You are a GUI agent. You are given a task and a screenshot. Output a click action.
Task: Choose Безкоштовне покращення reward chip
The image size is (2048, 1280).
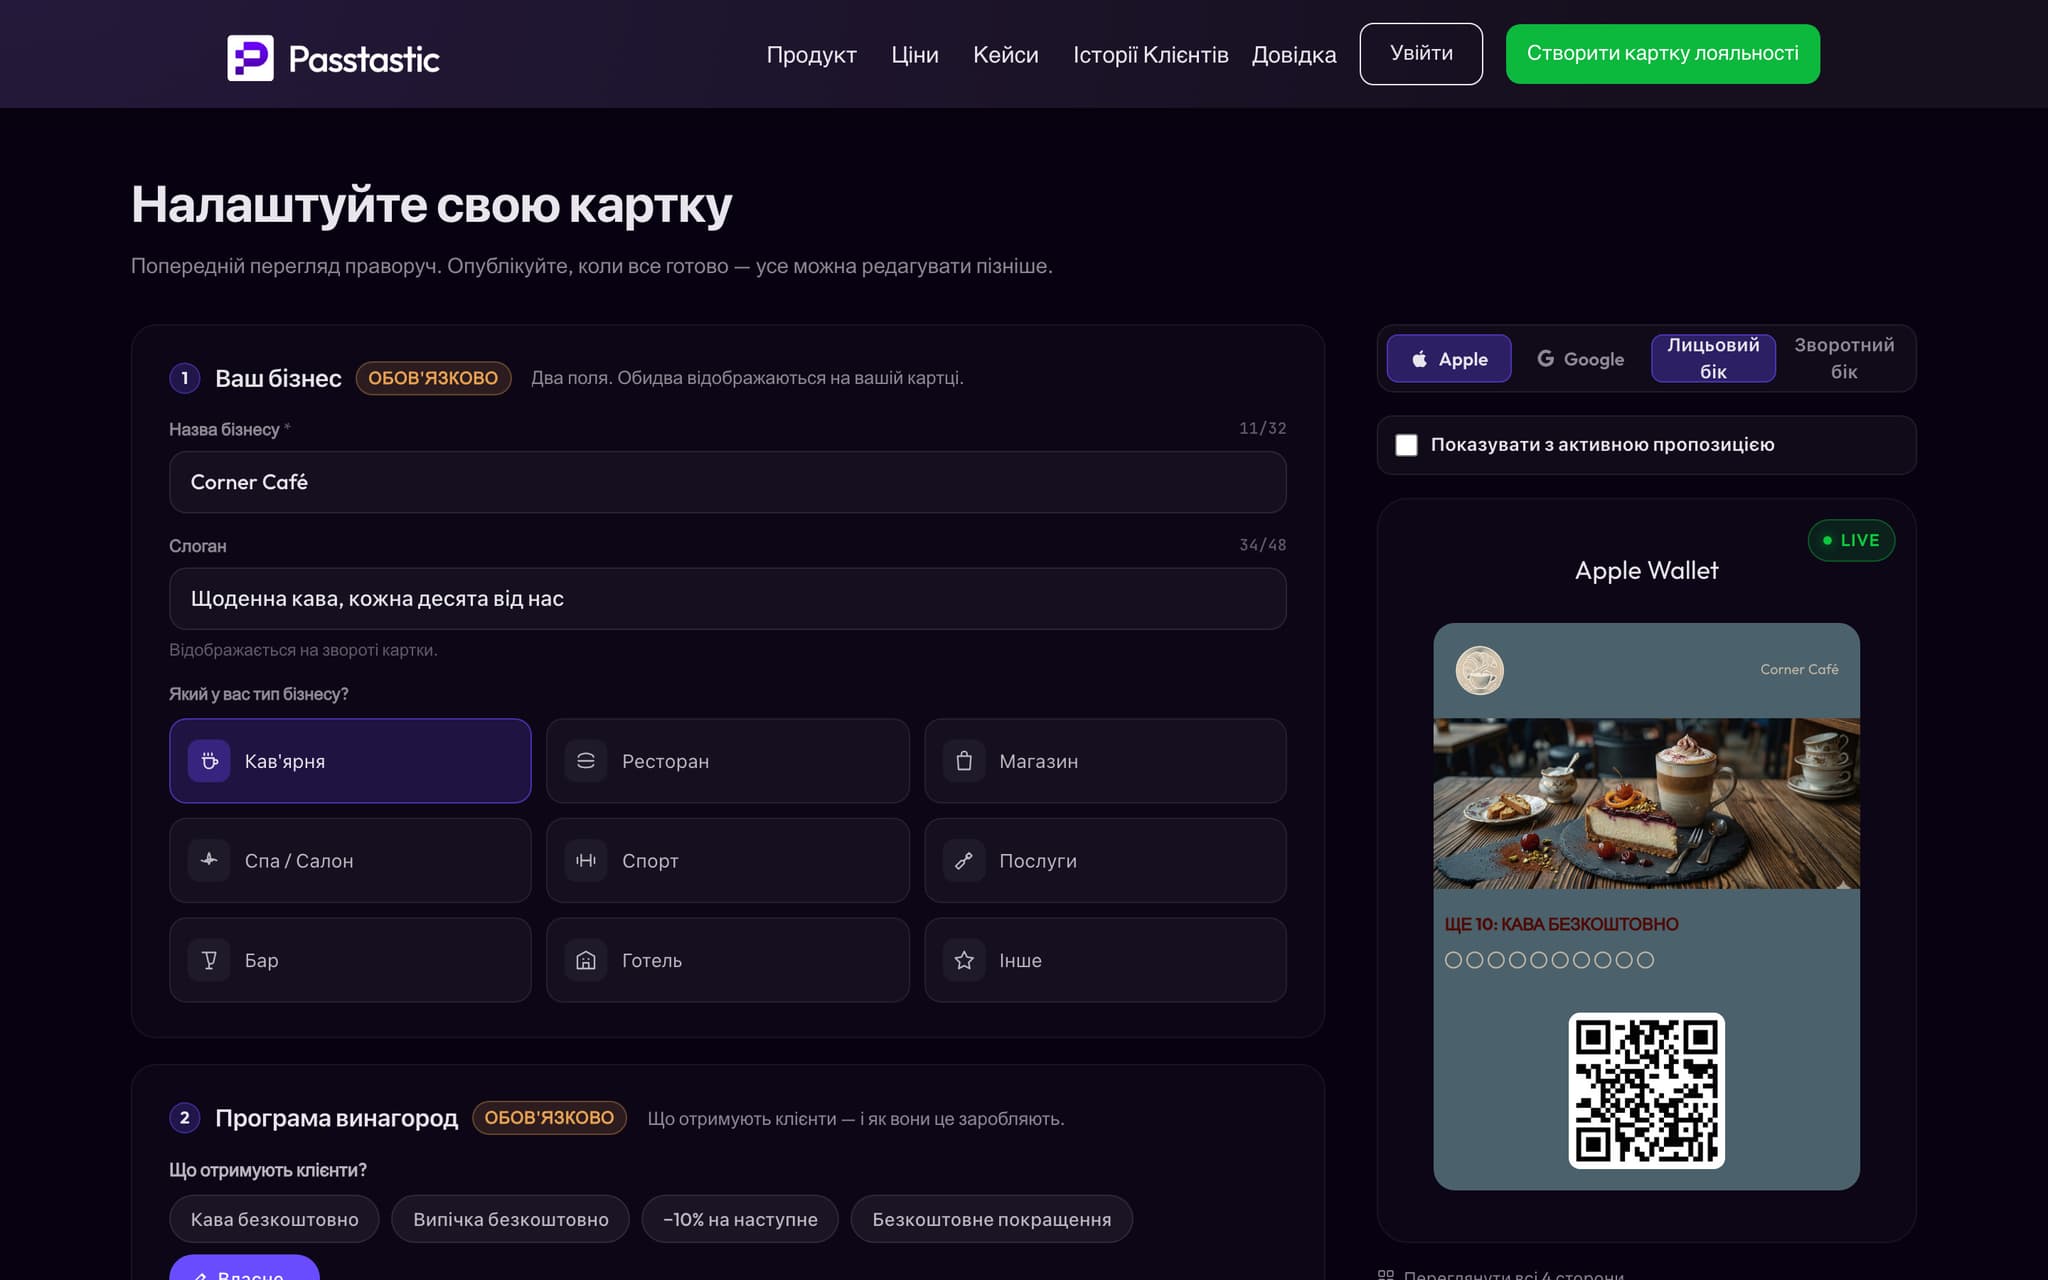click(x=991, y=1219)
